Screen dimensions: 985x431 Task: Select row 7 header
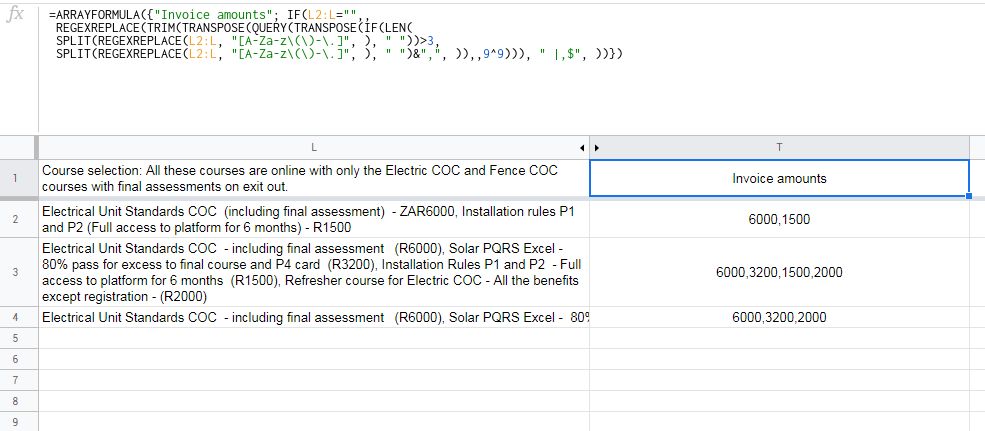click(x=19, y=380)
